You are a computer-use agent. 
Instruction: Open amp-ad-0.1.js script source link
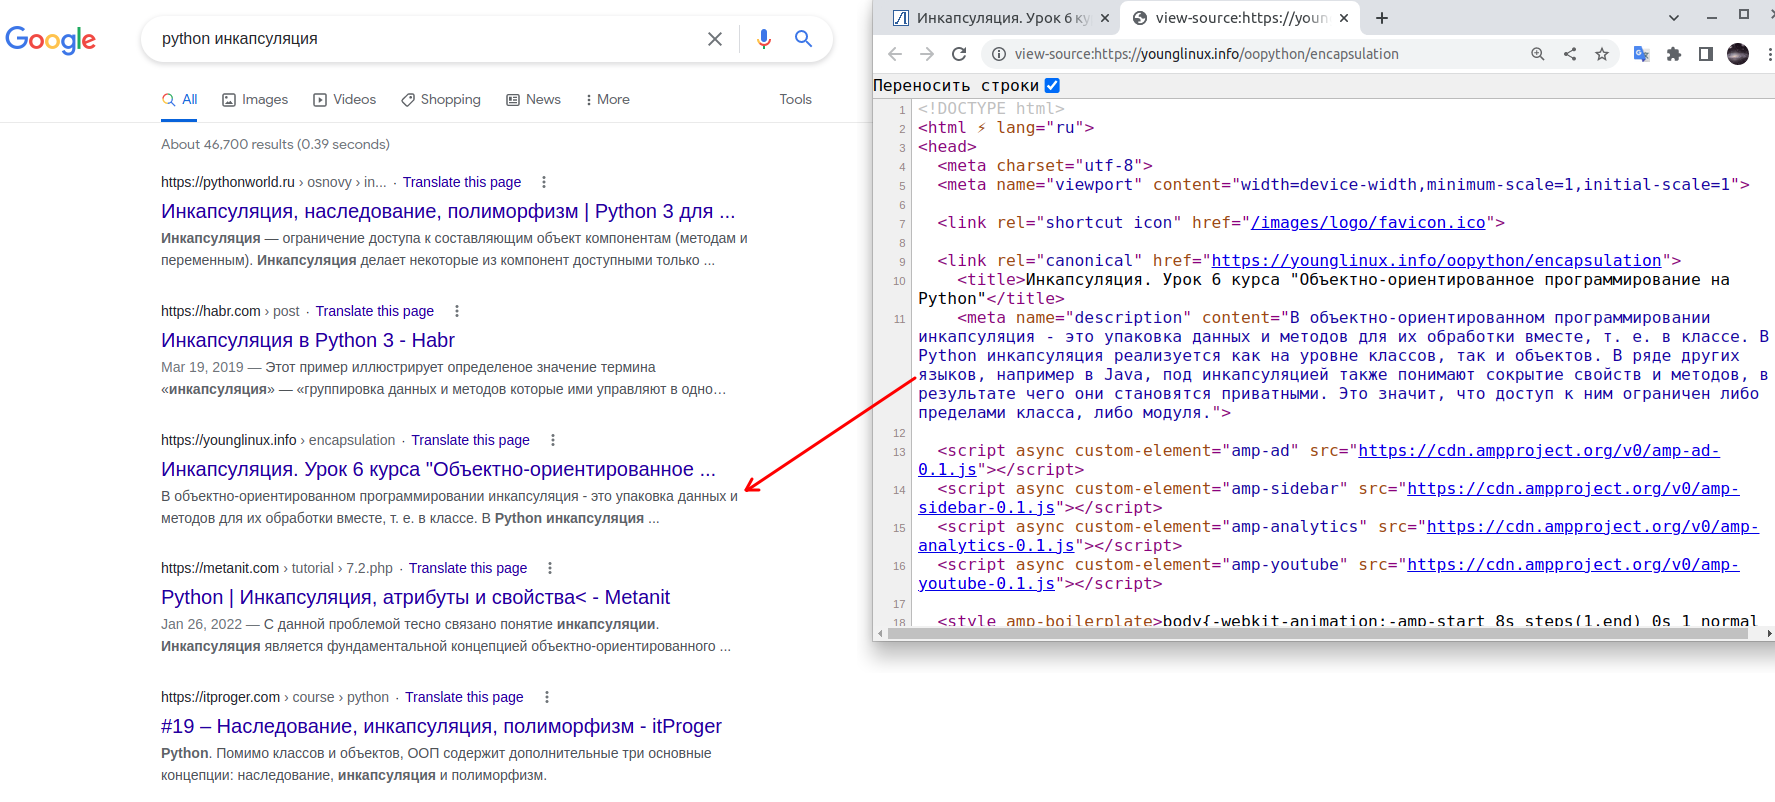tap(1538, 451)
